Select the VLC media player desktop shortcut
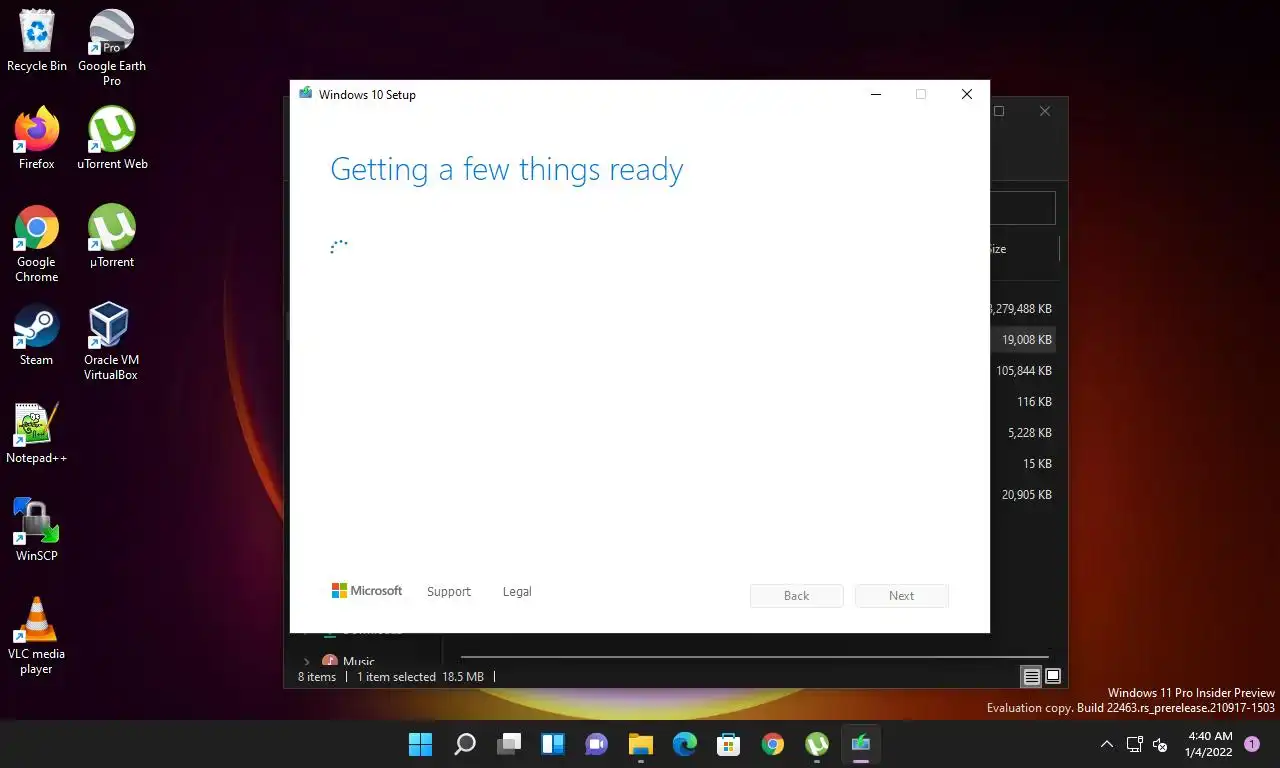The image size is (1280, 768). [37, 636]
